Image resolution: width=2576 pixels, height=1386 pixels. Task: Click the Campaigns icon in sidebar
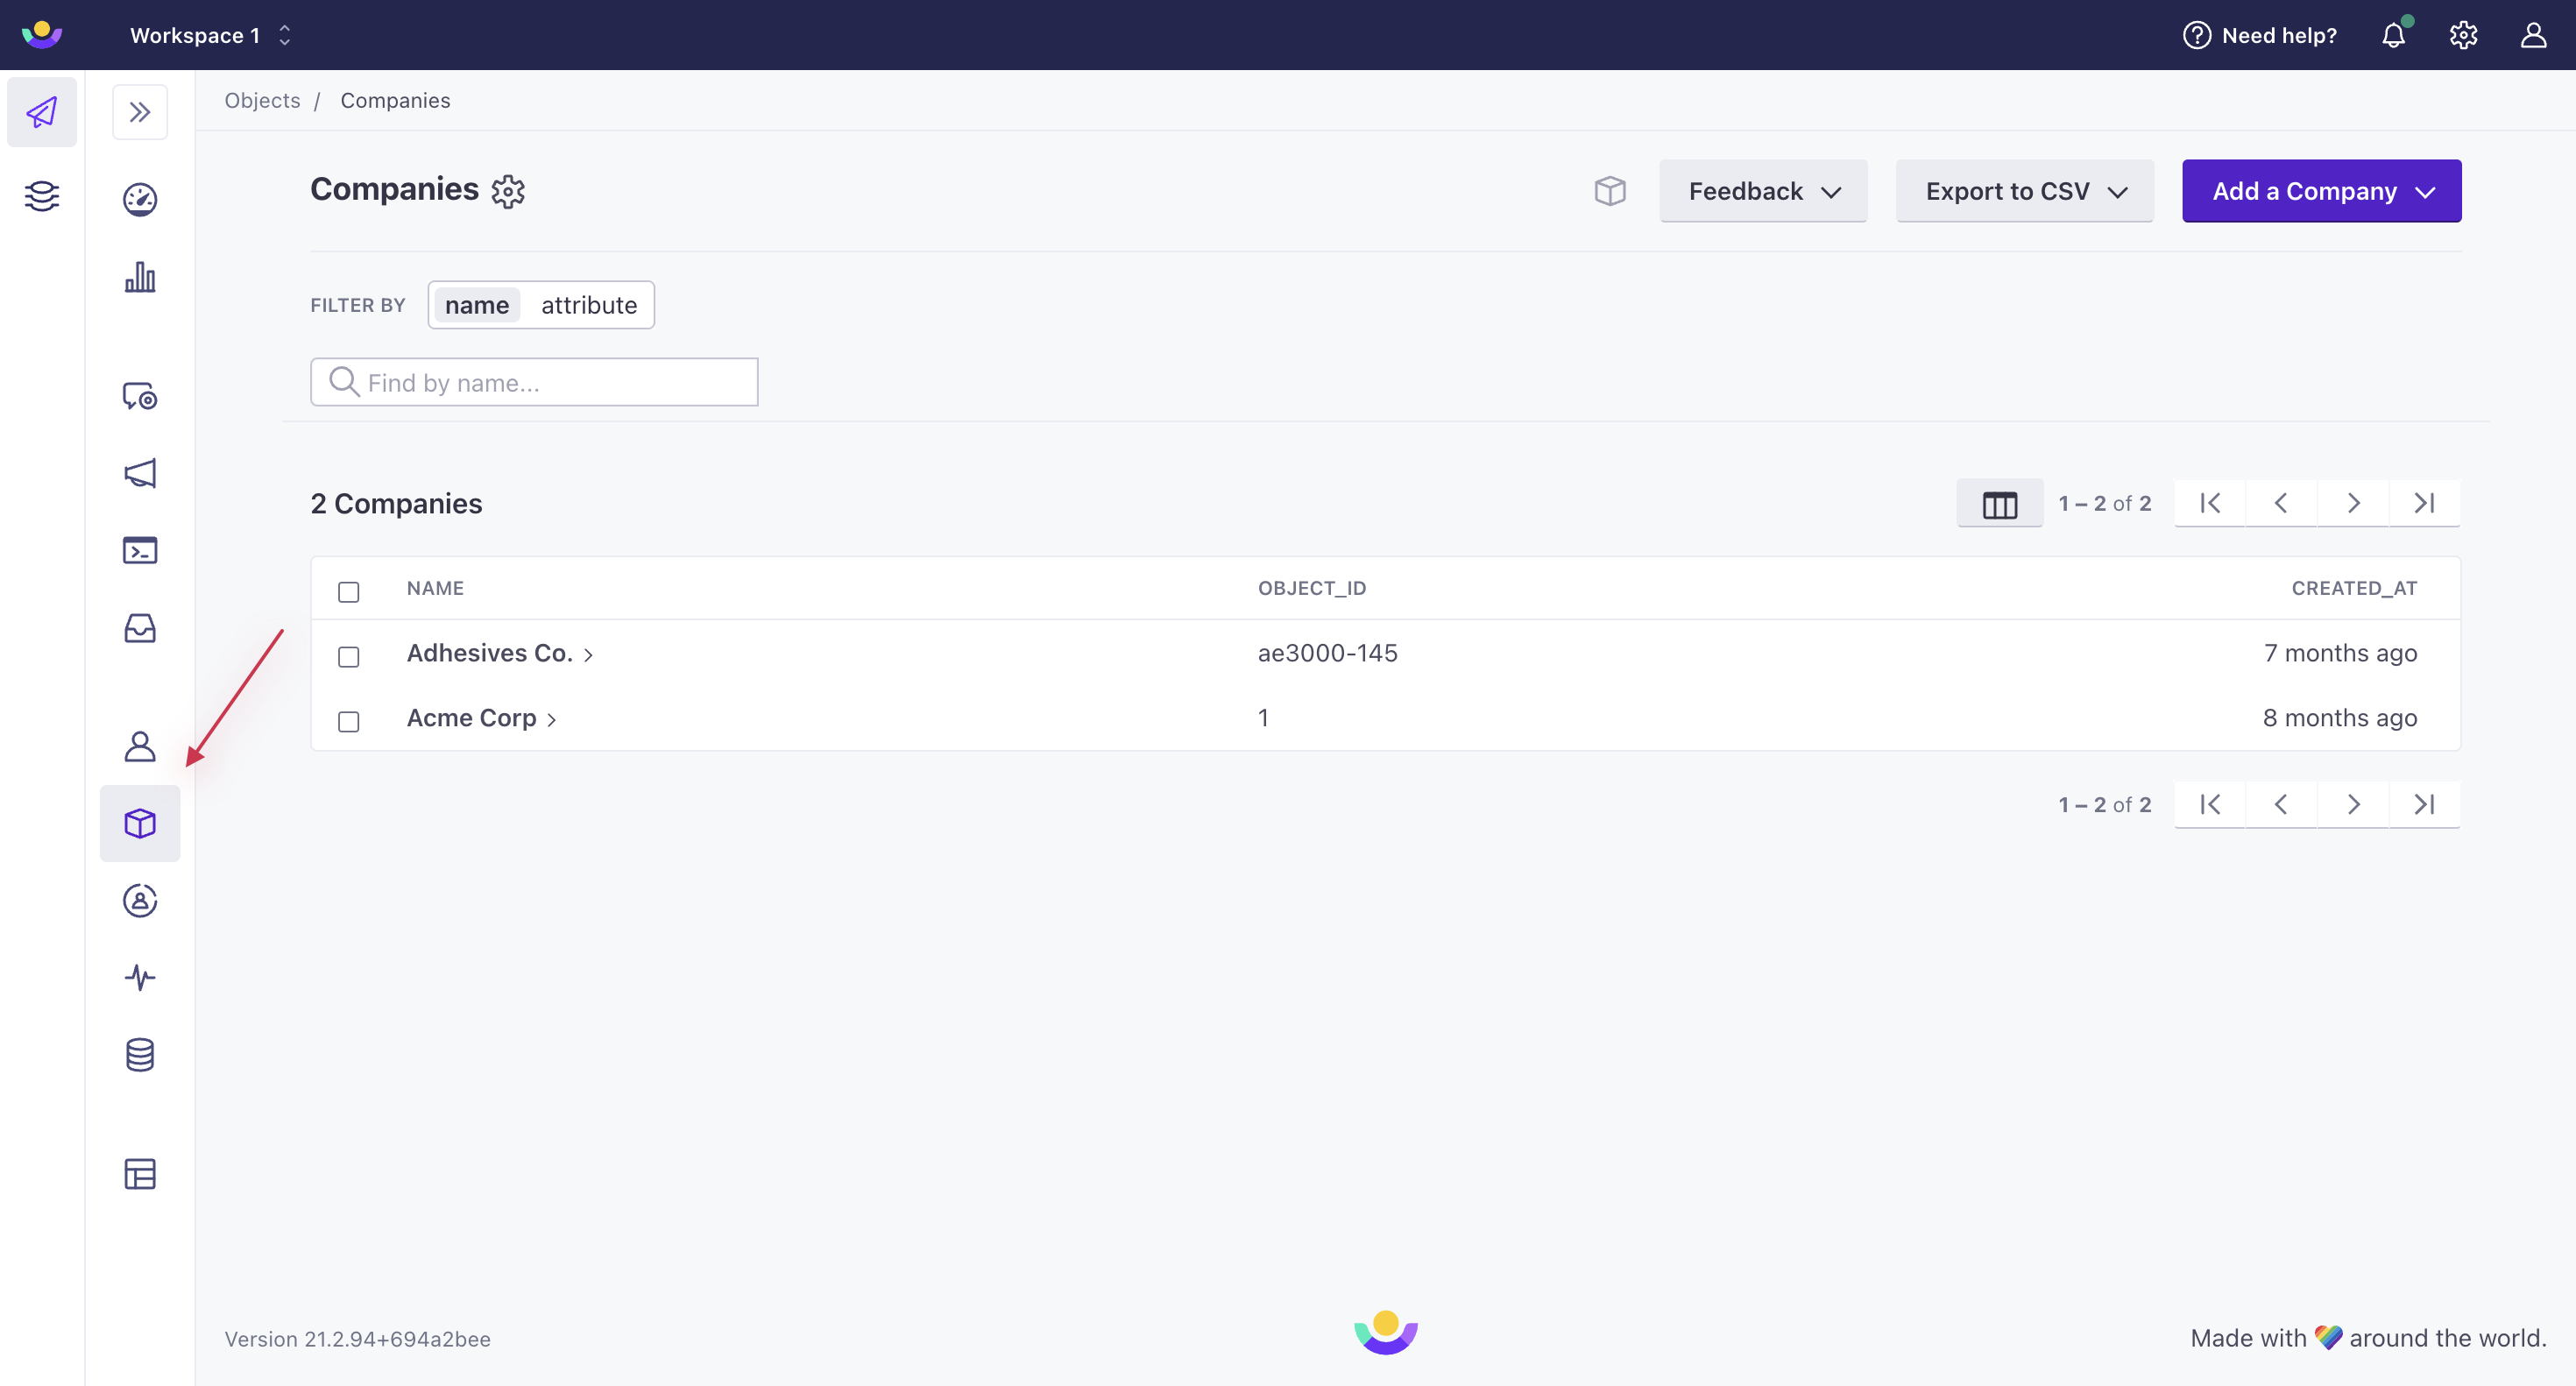pyautogui.click(x=140, y=473)
